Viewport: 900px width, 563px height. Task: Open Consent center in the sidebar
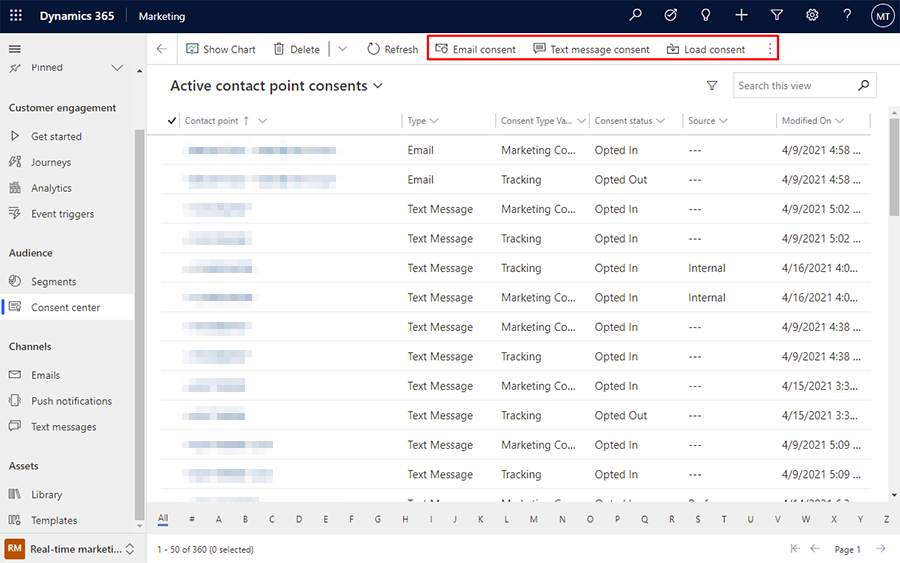click(x=65, y=308)
